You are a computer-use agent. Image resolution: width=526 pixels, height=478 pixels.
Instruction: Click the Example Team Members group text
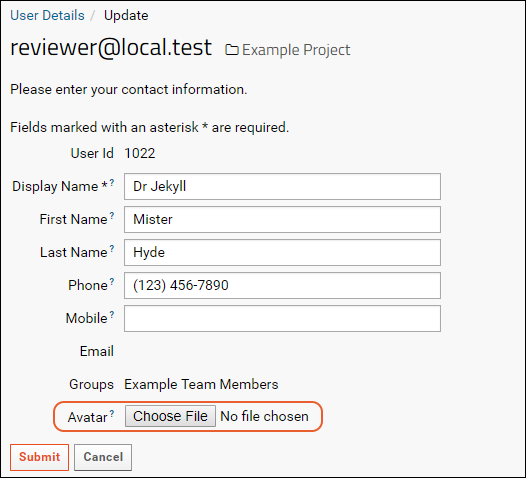[x=201, y=384]
